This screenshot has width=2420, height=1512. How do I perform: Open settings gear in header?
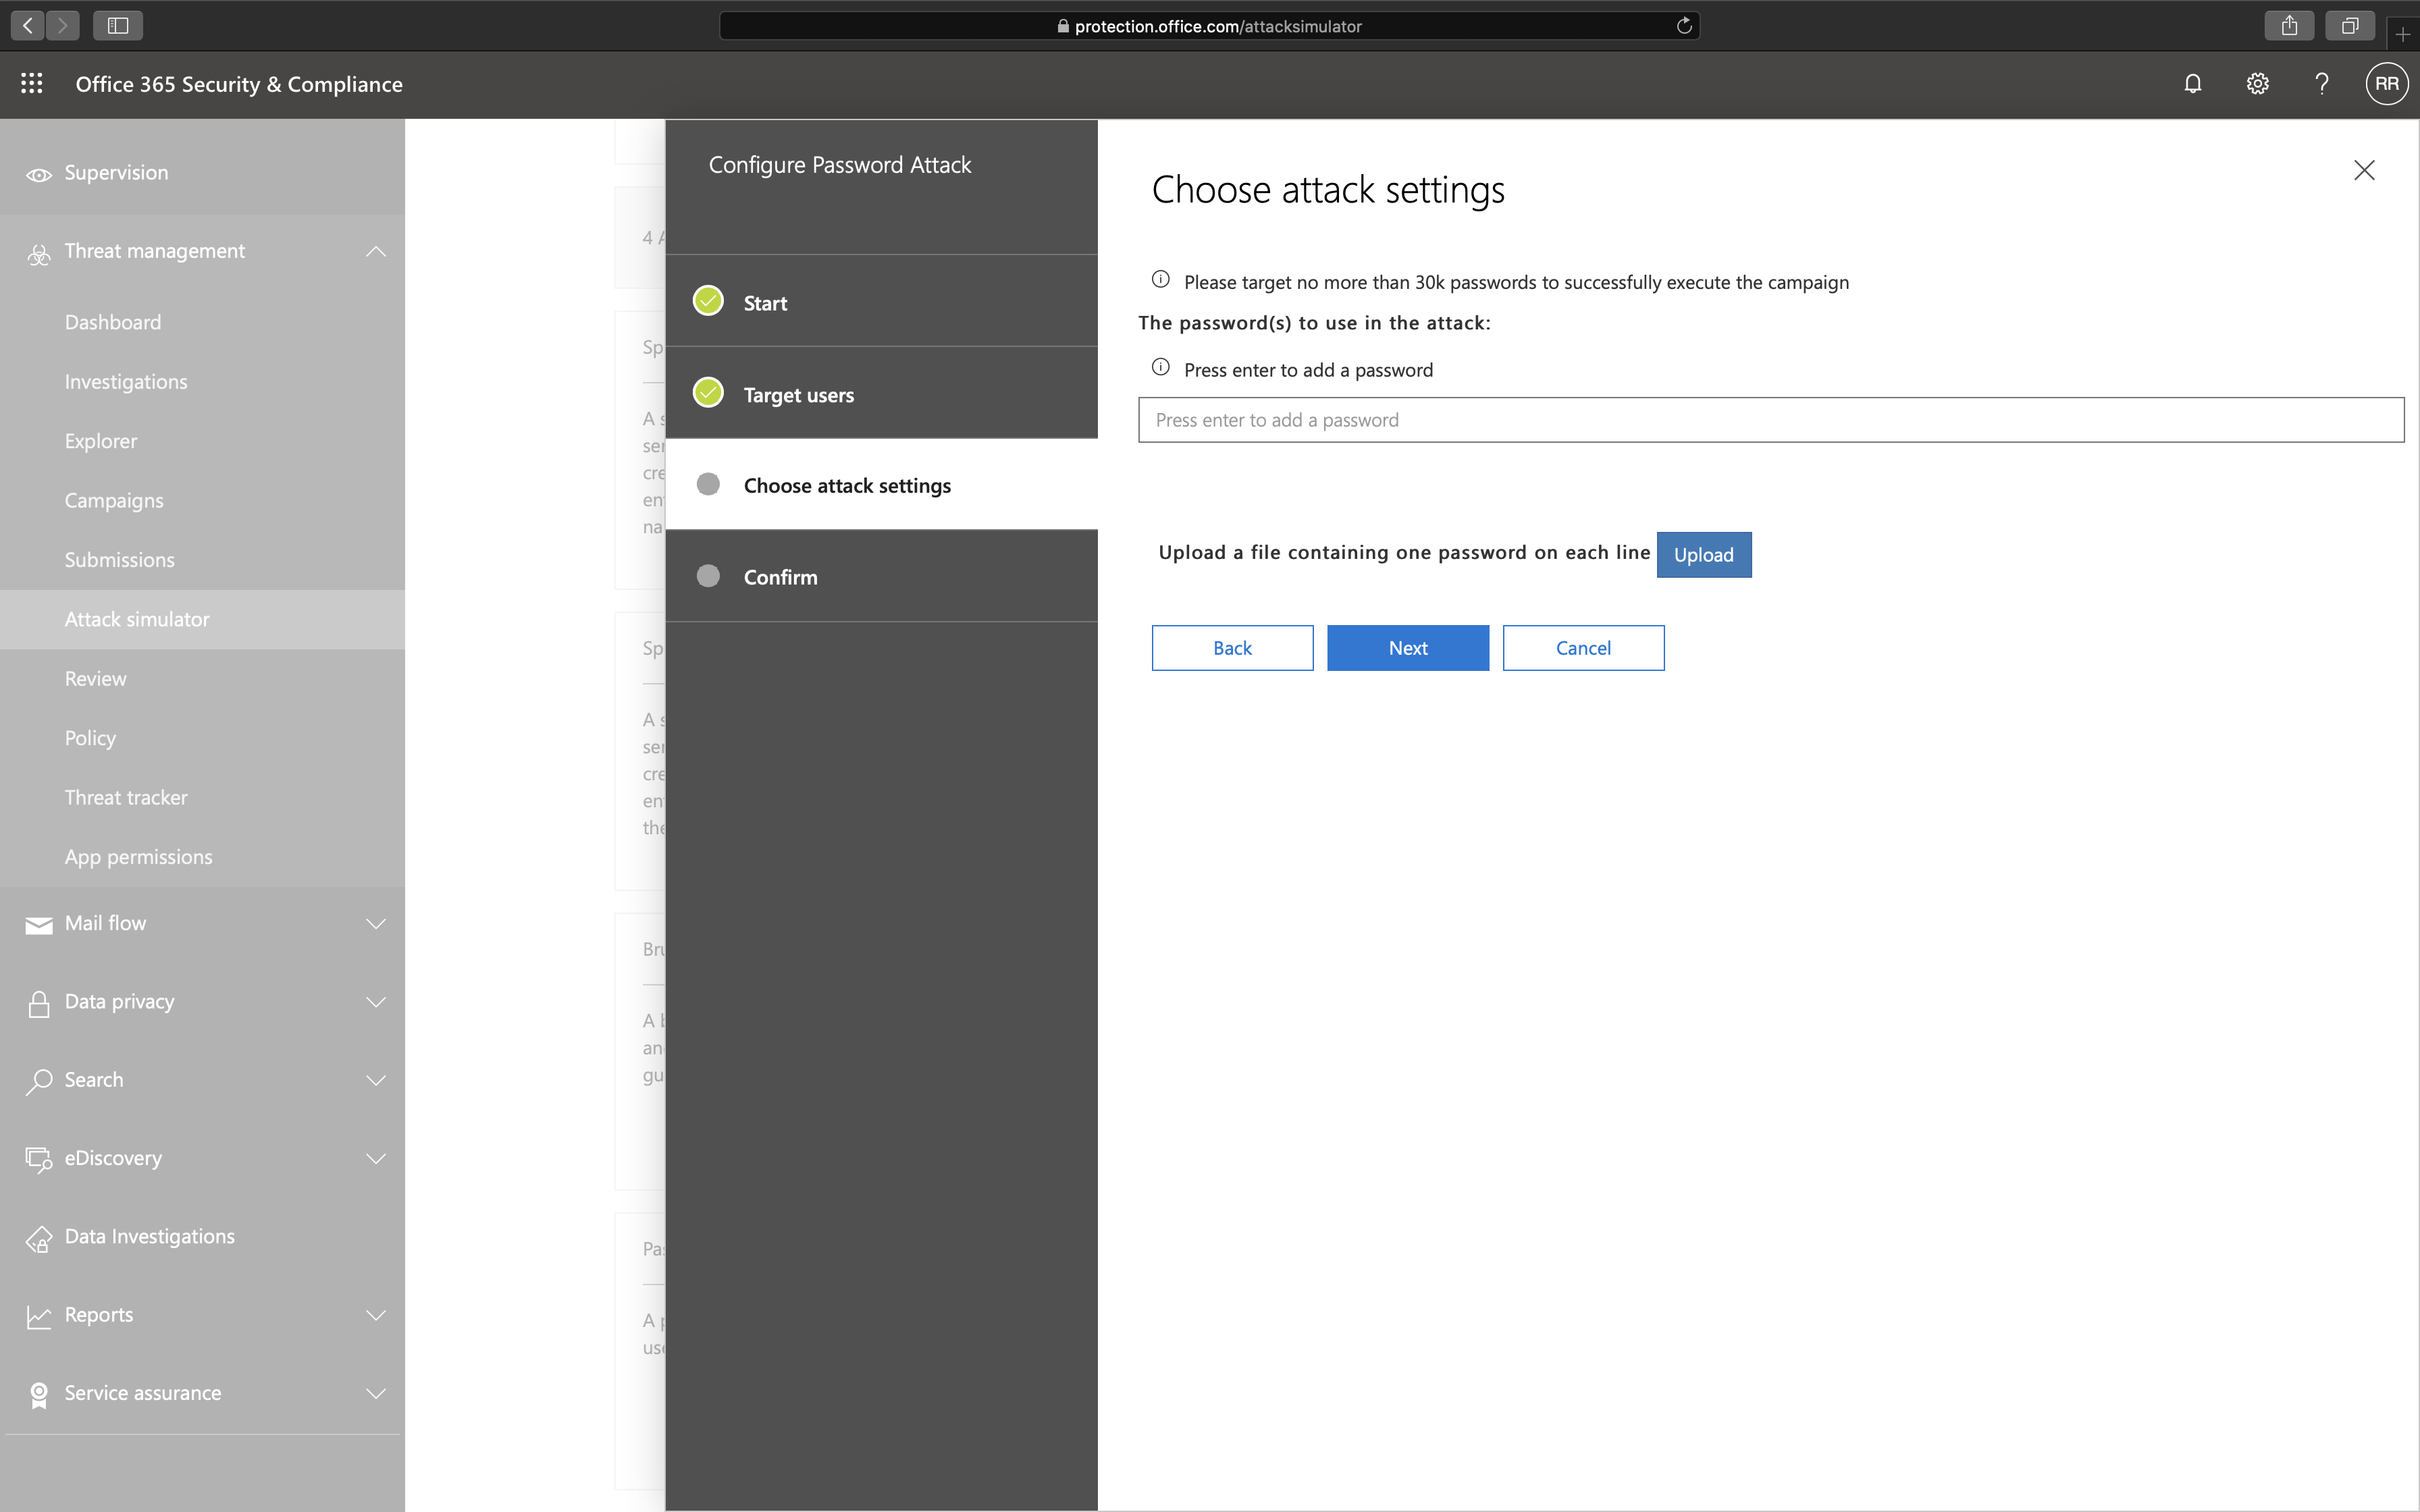2257,84
